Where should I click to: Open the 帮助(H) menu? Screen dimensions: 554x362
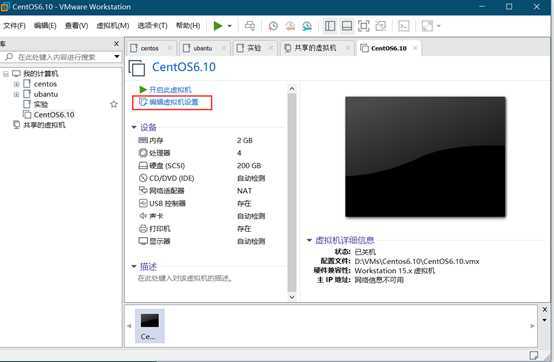(188, 26)
